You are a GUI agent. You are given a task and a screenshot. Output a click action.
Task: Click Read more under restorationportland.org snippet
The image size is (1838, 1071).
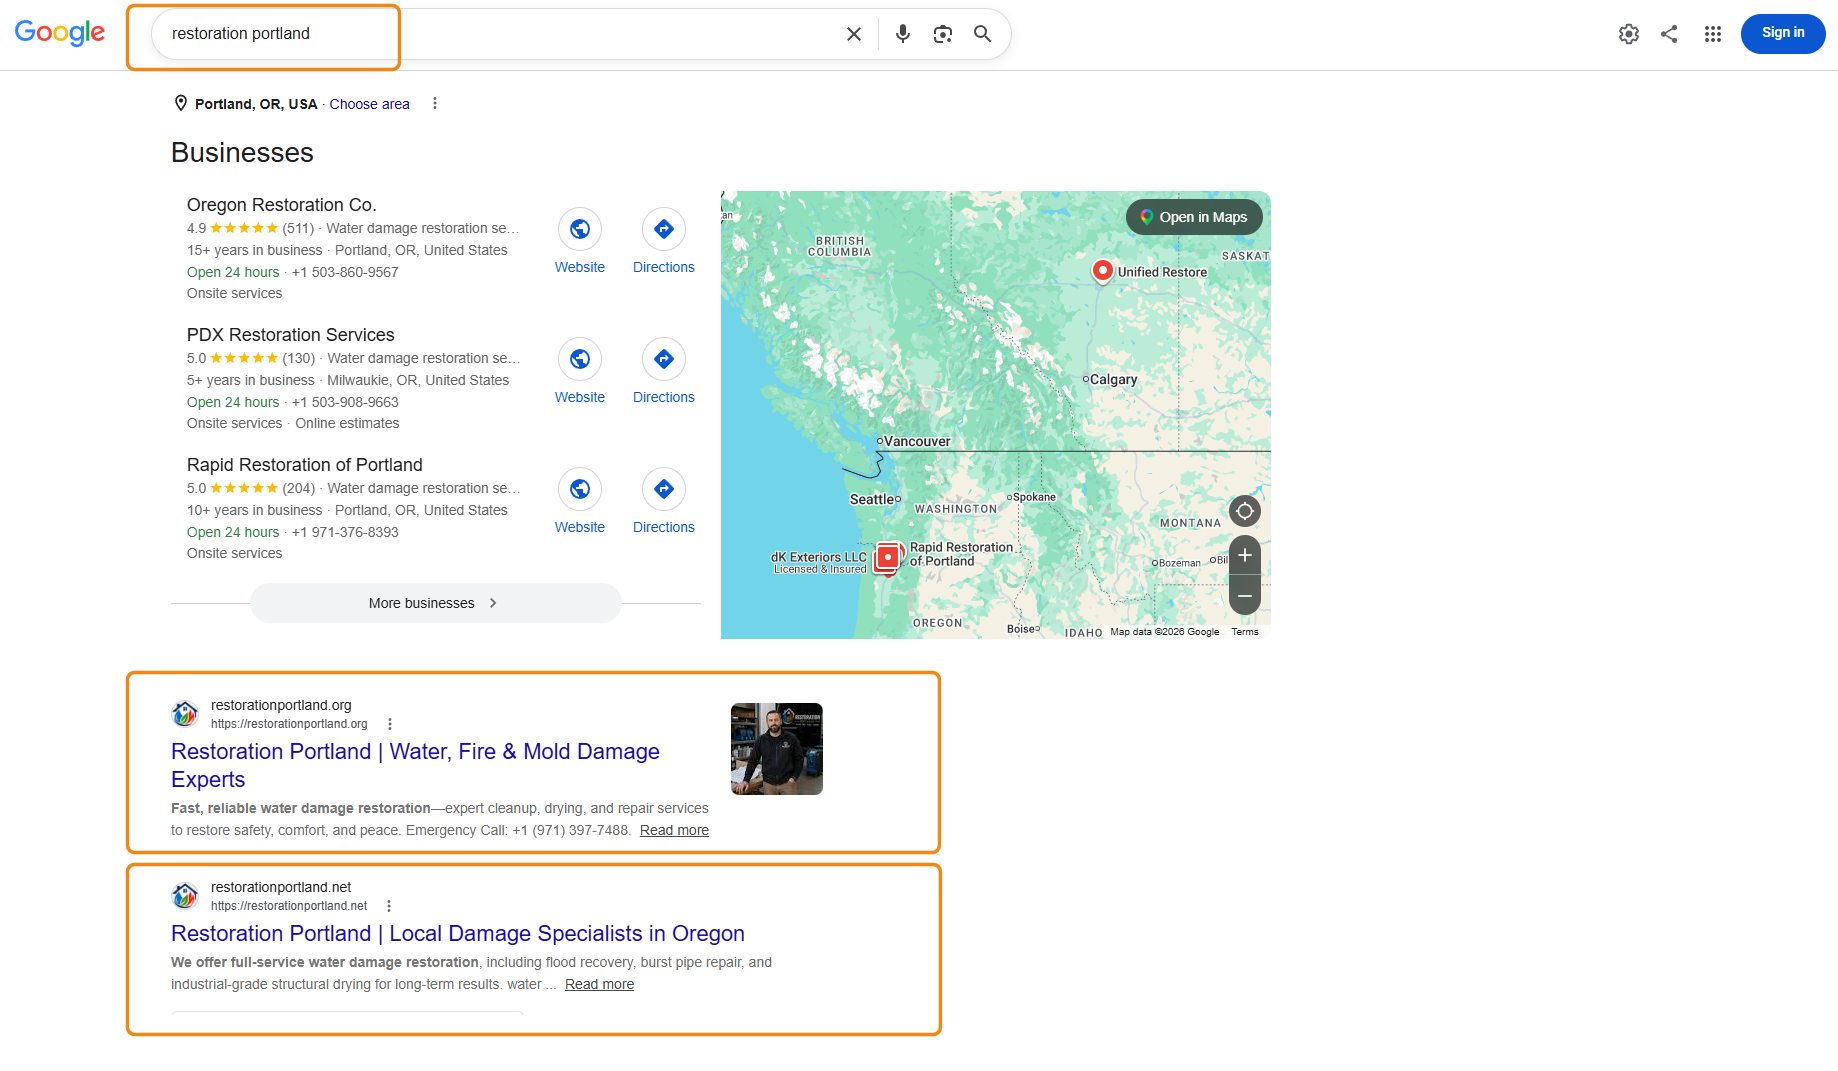point(674,830)
